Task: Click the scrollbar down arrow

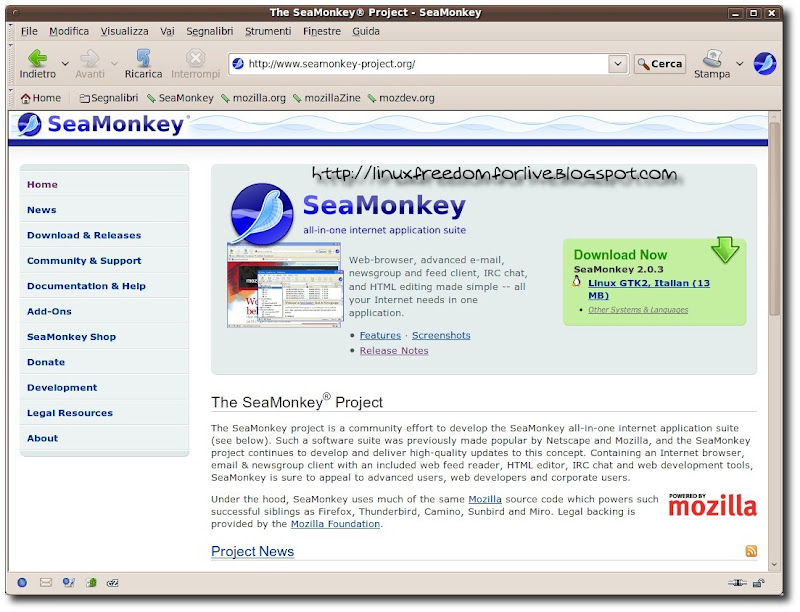Action: coord(774,565)
